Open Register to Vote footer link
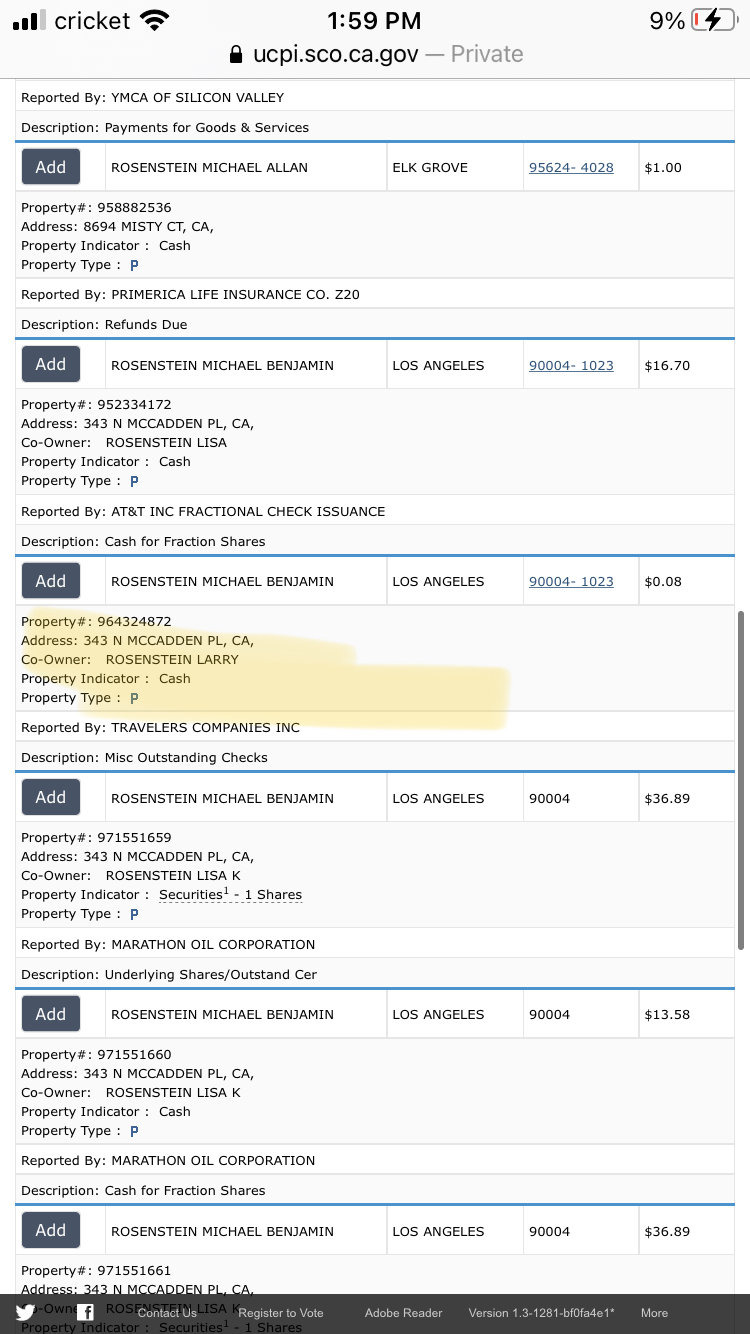 (x=281, y=1313)
